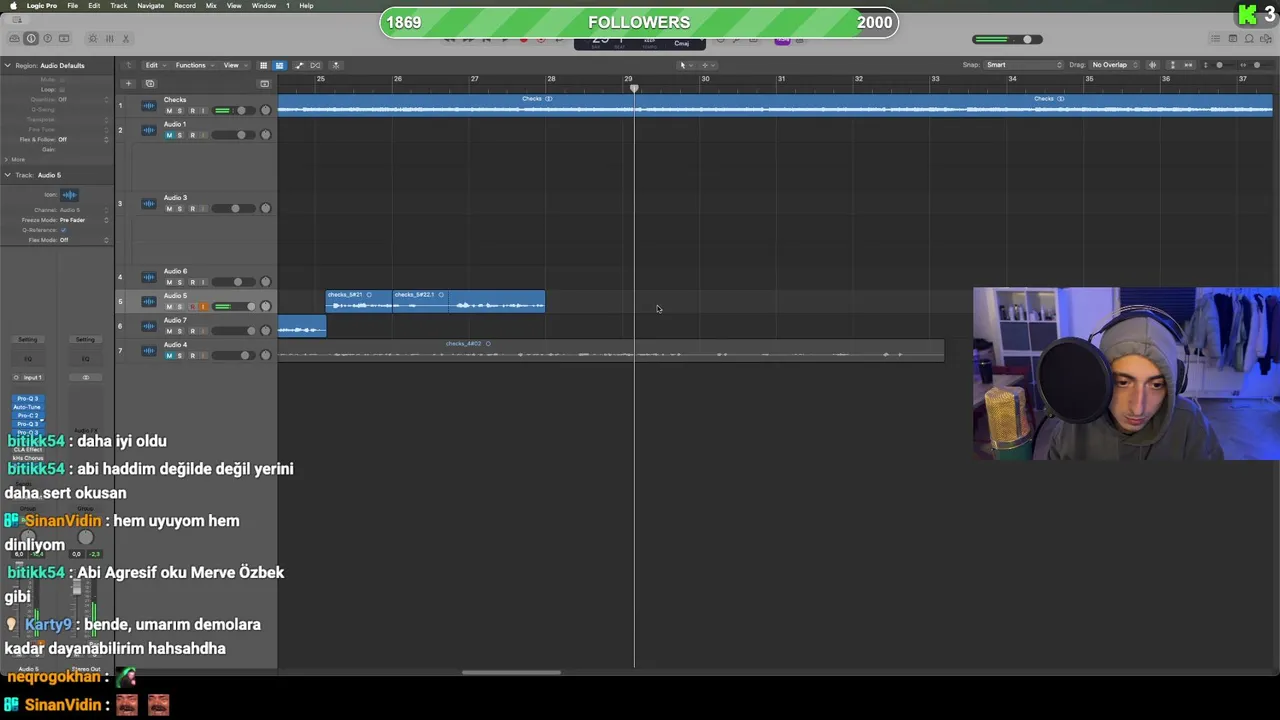Click the add new track plus button
This screenshot has height=720, width=1280.
[128, 83]
